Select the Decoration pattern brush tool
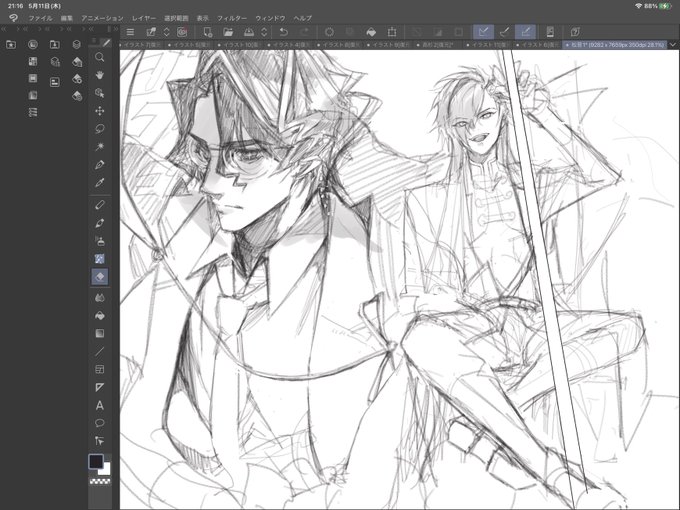The width and height of the screenshot is (680, 510). tap(100, 259)
